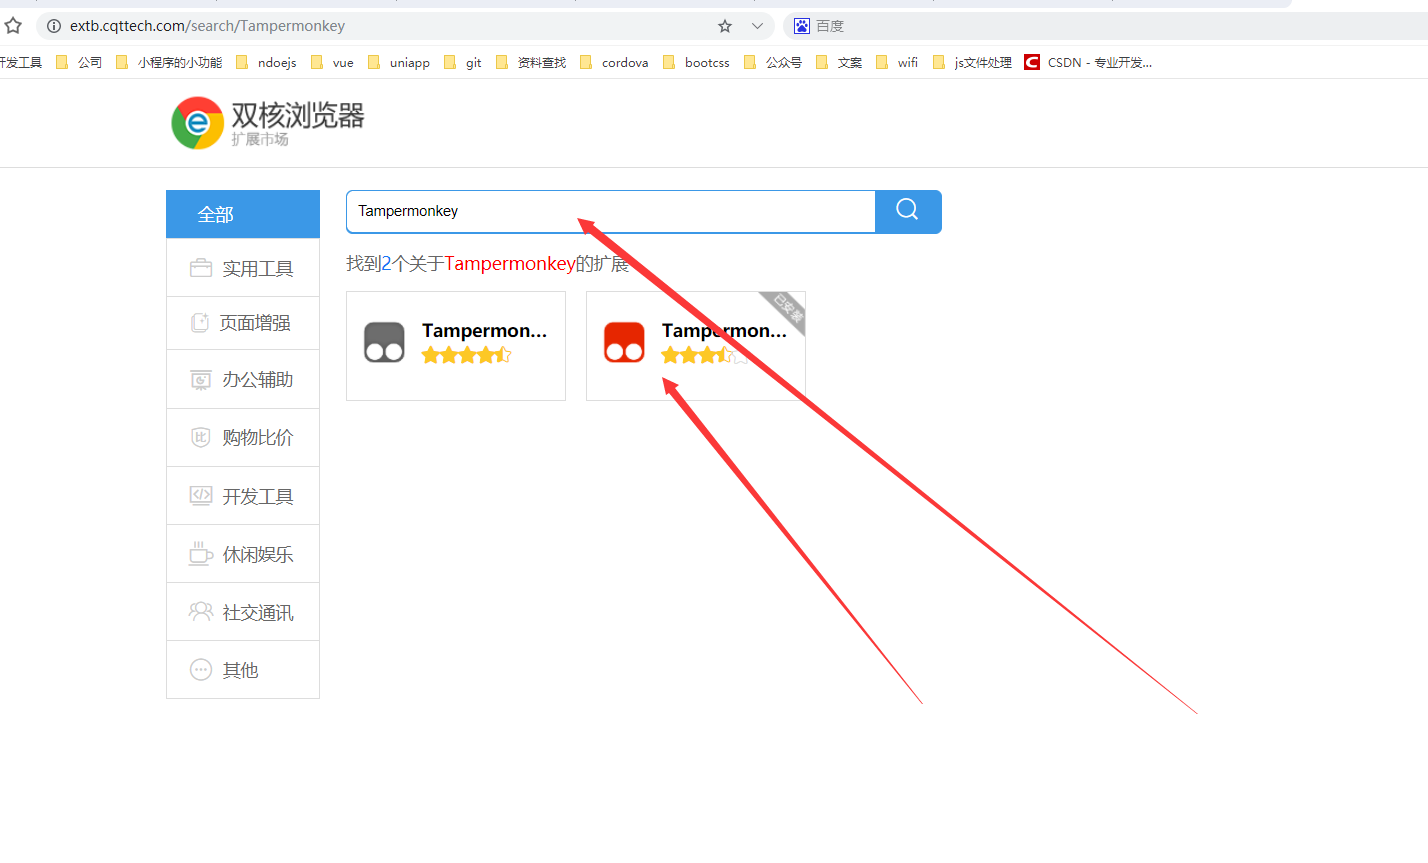
Task: Click the shield icon beside 购物比价
Action: click(x=201, y=437)
